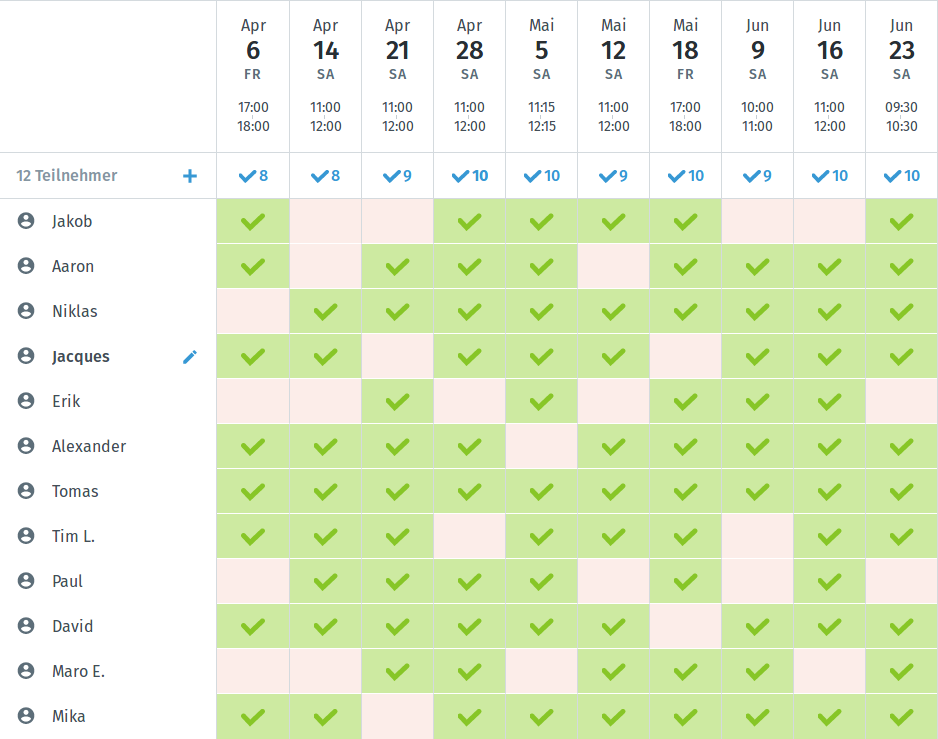Click the avatar icon next to Erik
The width and height of the screenshot is (938, 739).
point(26,401)
